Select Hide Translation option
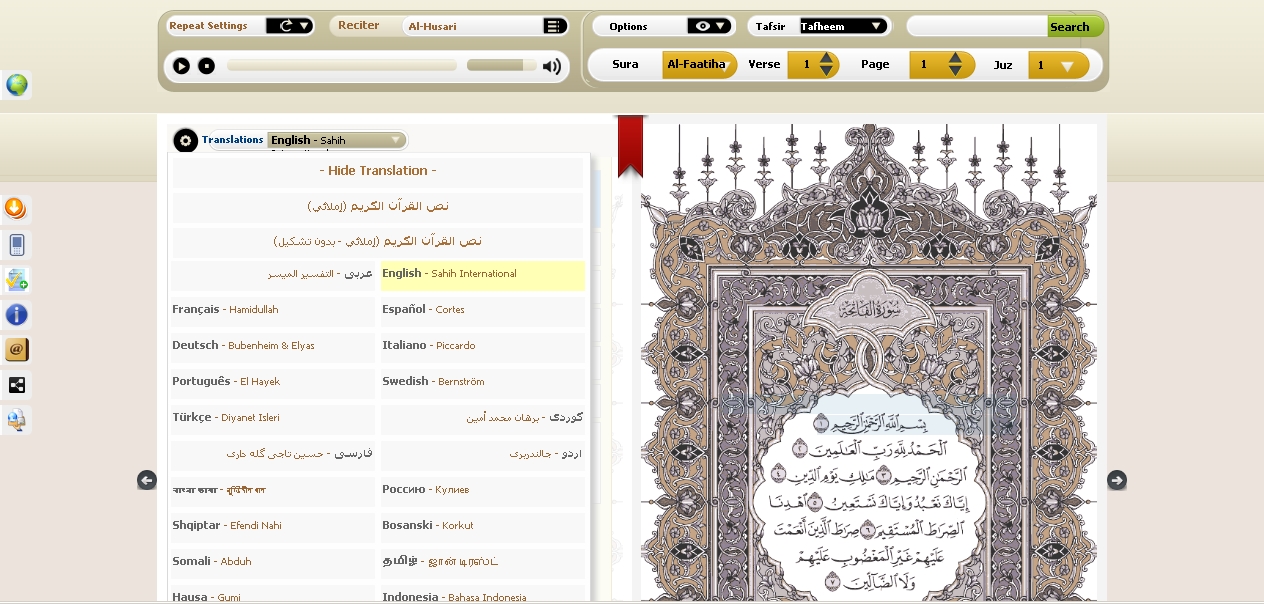The height and width of the screenshot is (604, 1264). coord(378,171)
